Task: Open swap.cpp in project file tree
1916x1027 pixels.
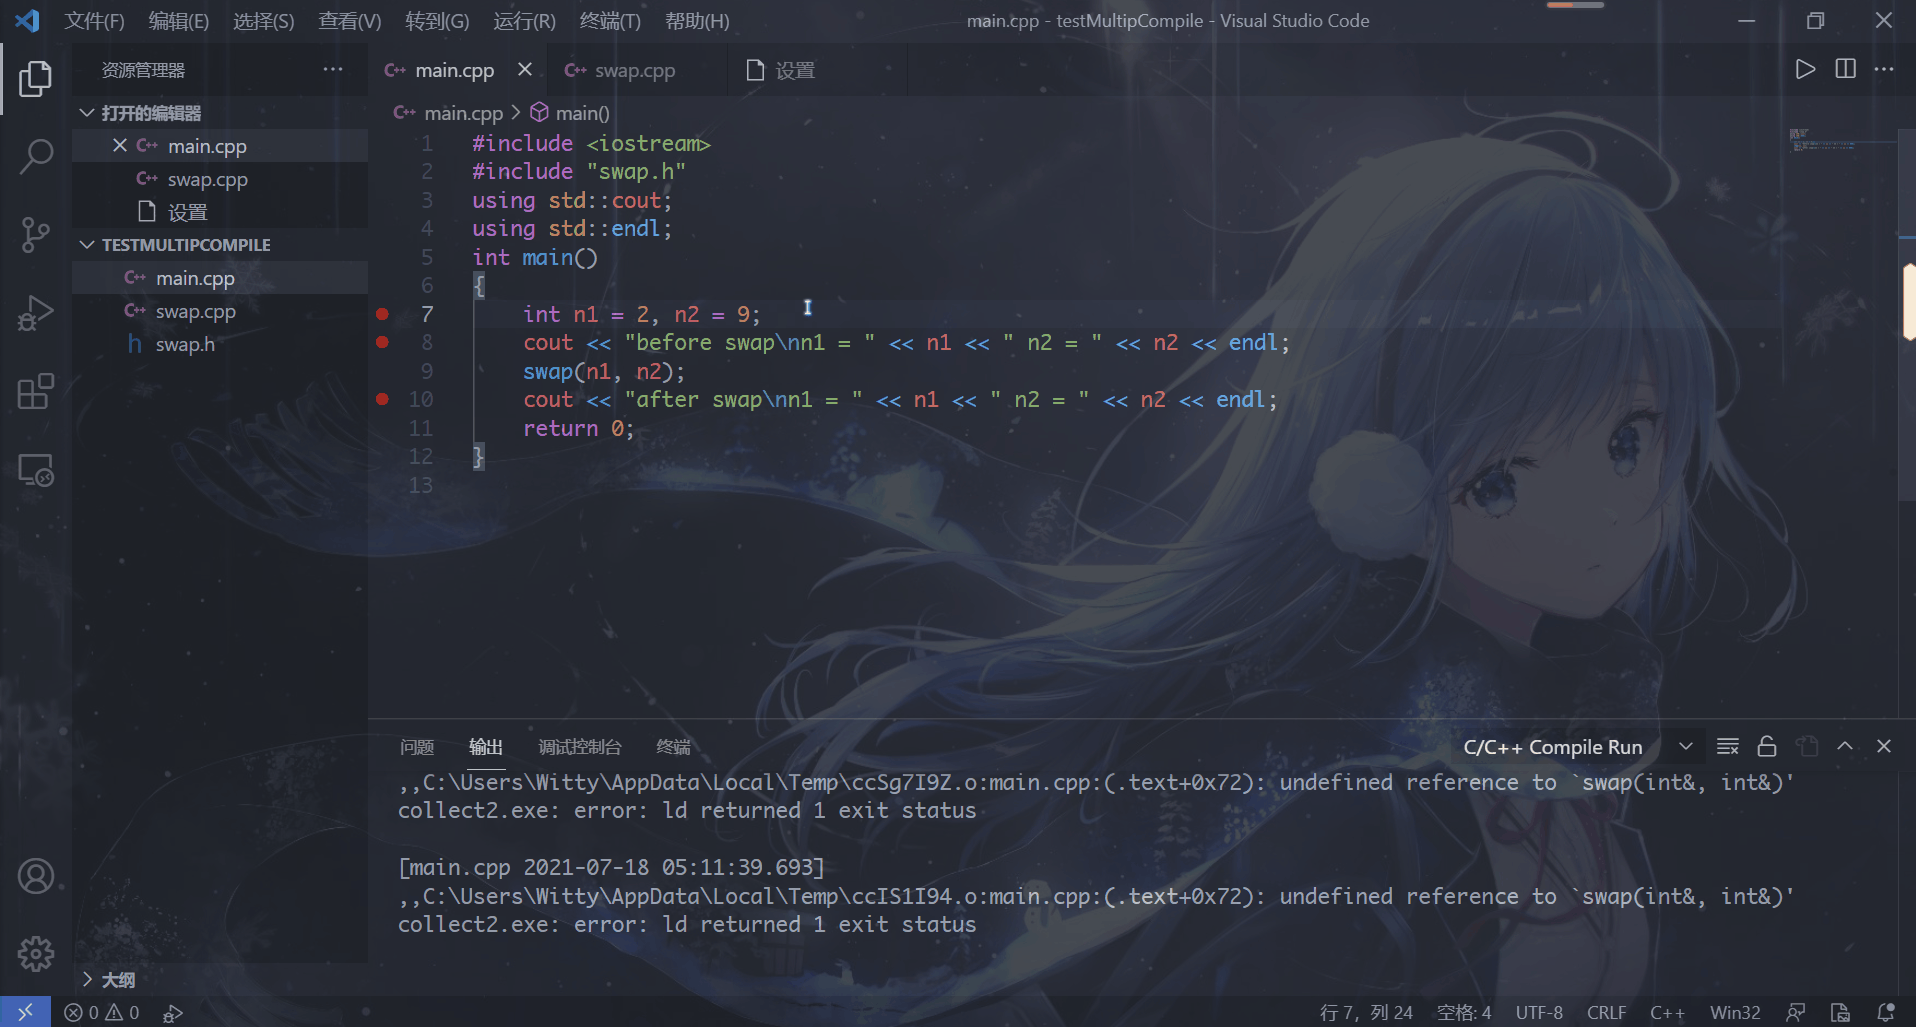Action: [220, 311]
